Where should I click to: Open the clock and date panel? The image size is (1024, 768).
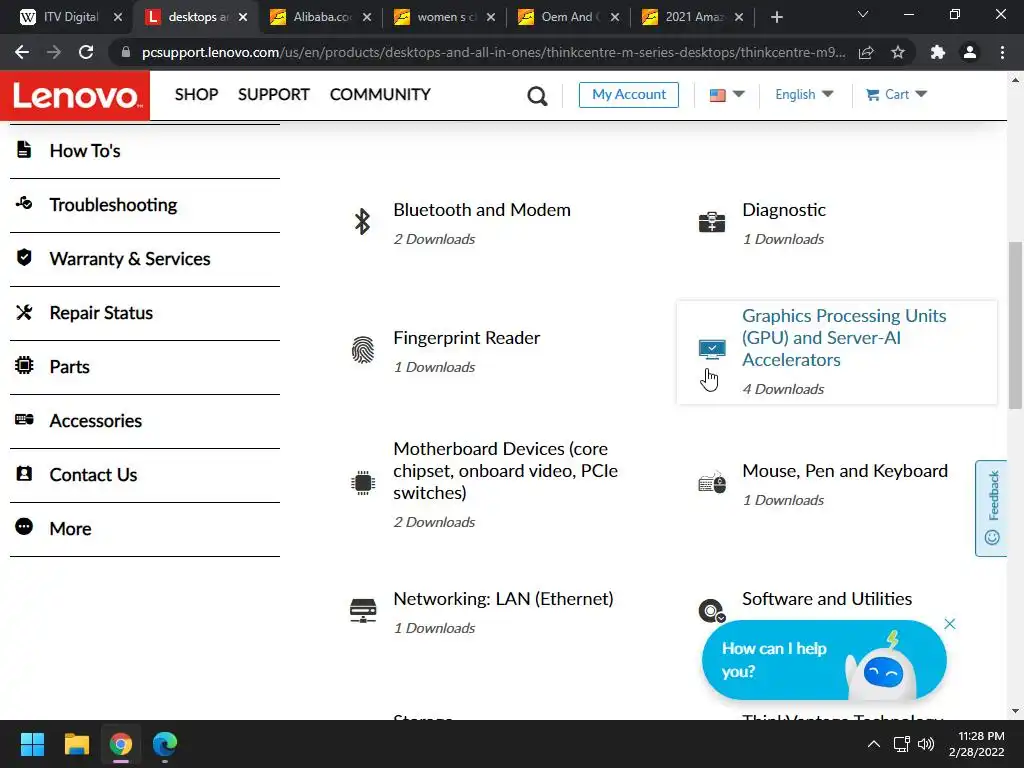(977, 744)
